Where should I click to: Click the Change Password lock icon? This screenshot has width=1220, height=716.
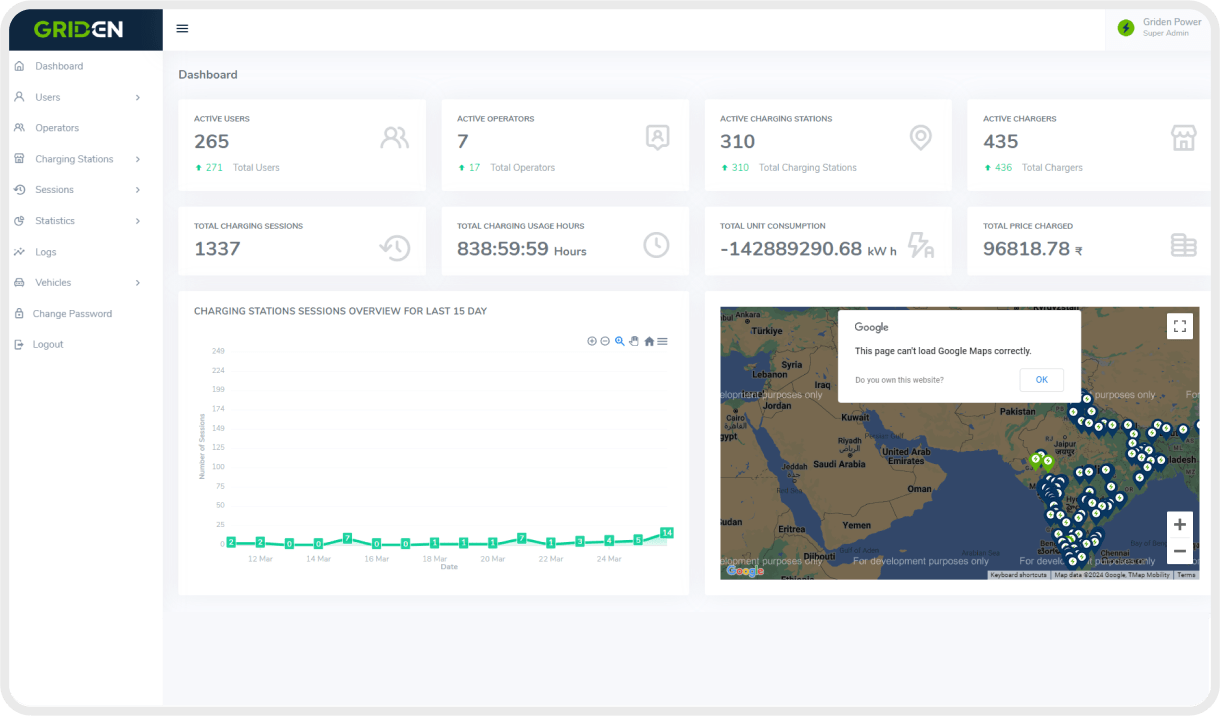(19, 314)
